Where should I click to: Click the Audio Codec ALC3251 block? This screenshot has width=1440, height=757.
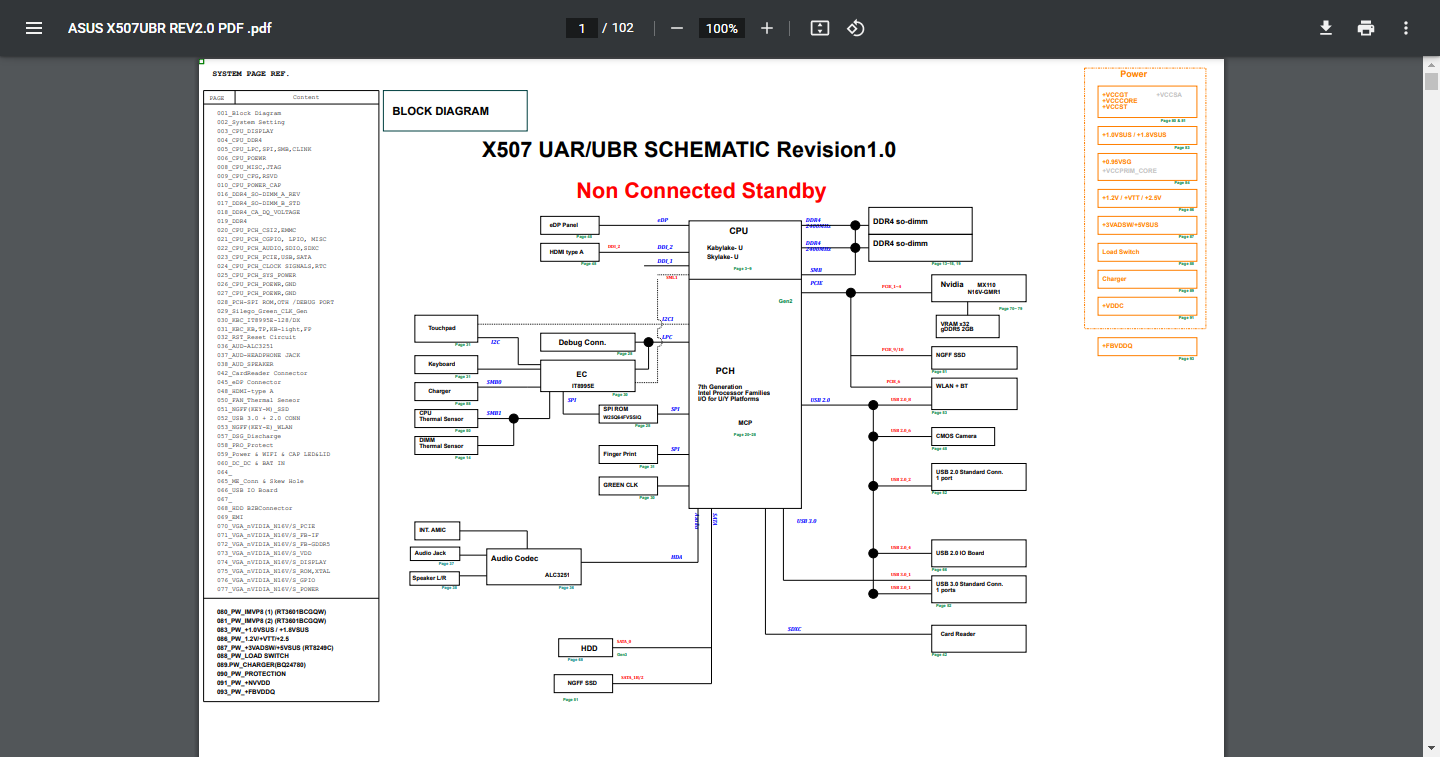[534, 566]
